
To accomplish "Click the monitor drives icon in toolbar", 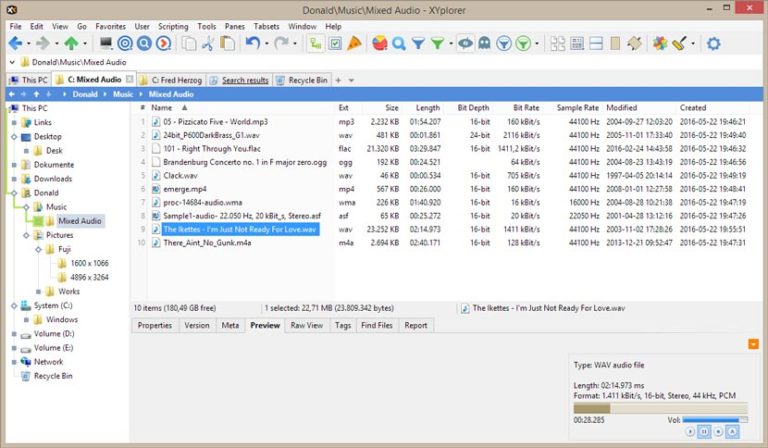I will [x=106, y=44].
